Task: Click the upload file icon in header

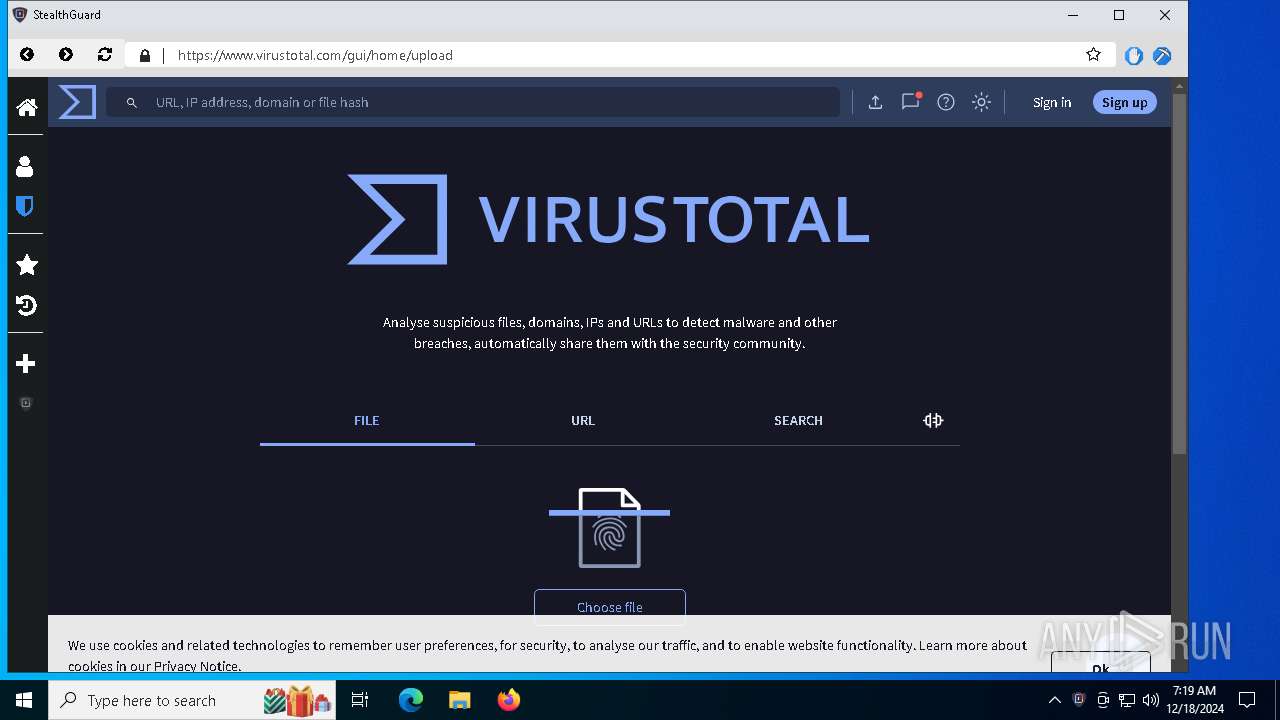Action: pyautogui.click(x=875, y=102)
